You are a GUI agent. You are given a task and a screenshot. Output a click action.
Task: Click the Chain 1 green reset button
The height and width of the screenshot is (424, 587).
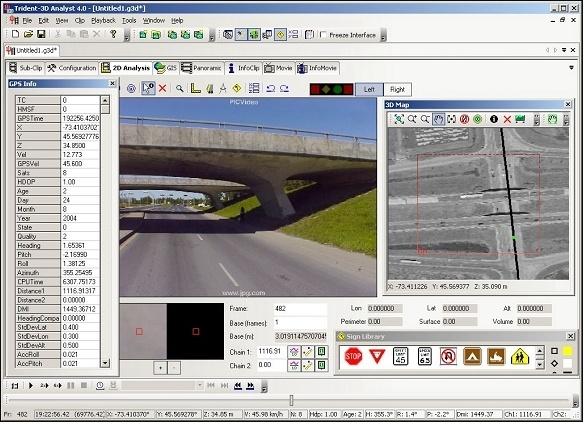coord(321,351)
